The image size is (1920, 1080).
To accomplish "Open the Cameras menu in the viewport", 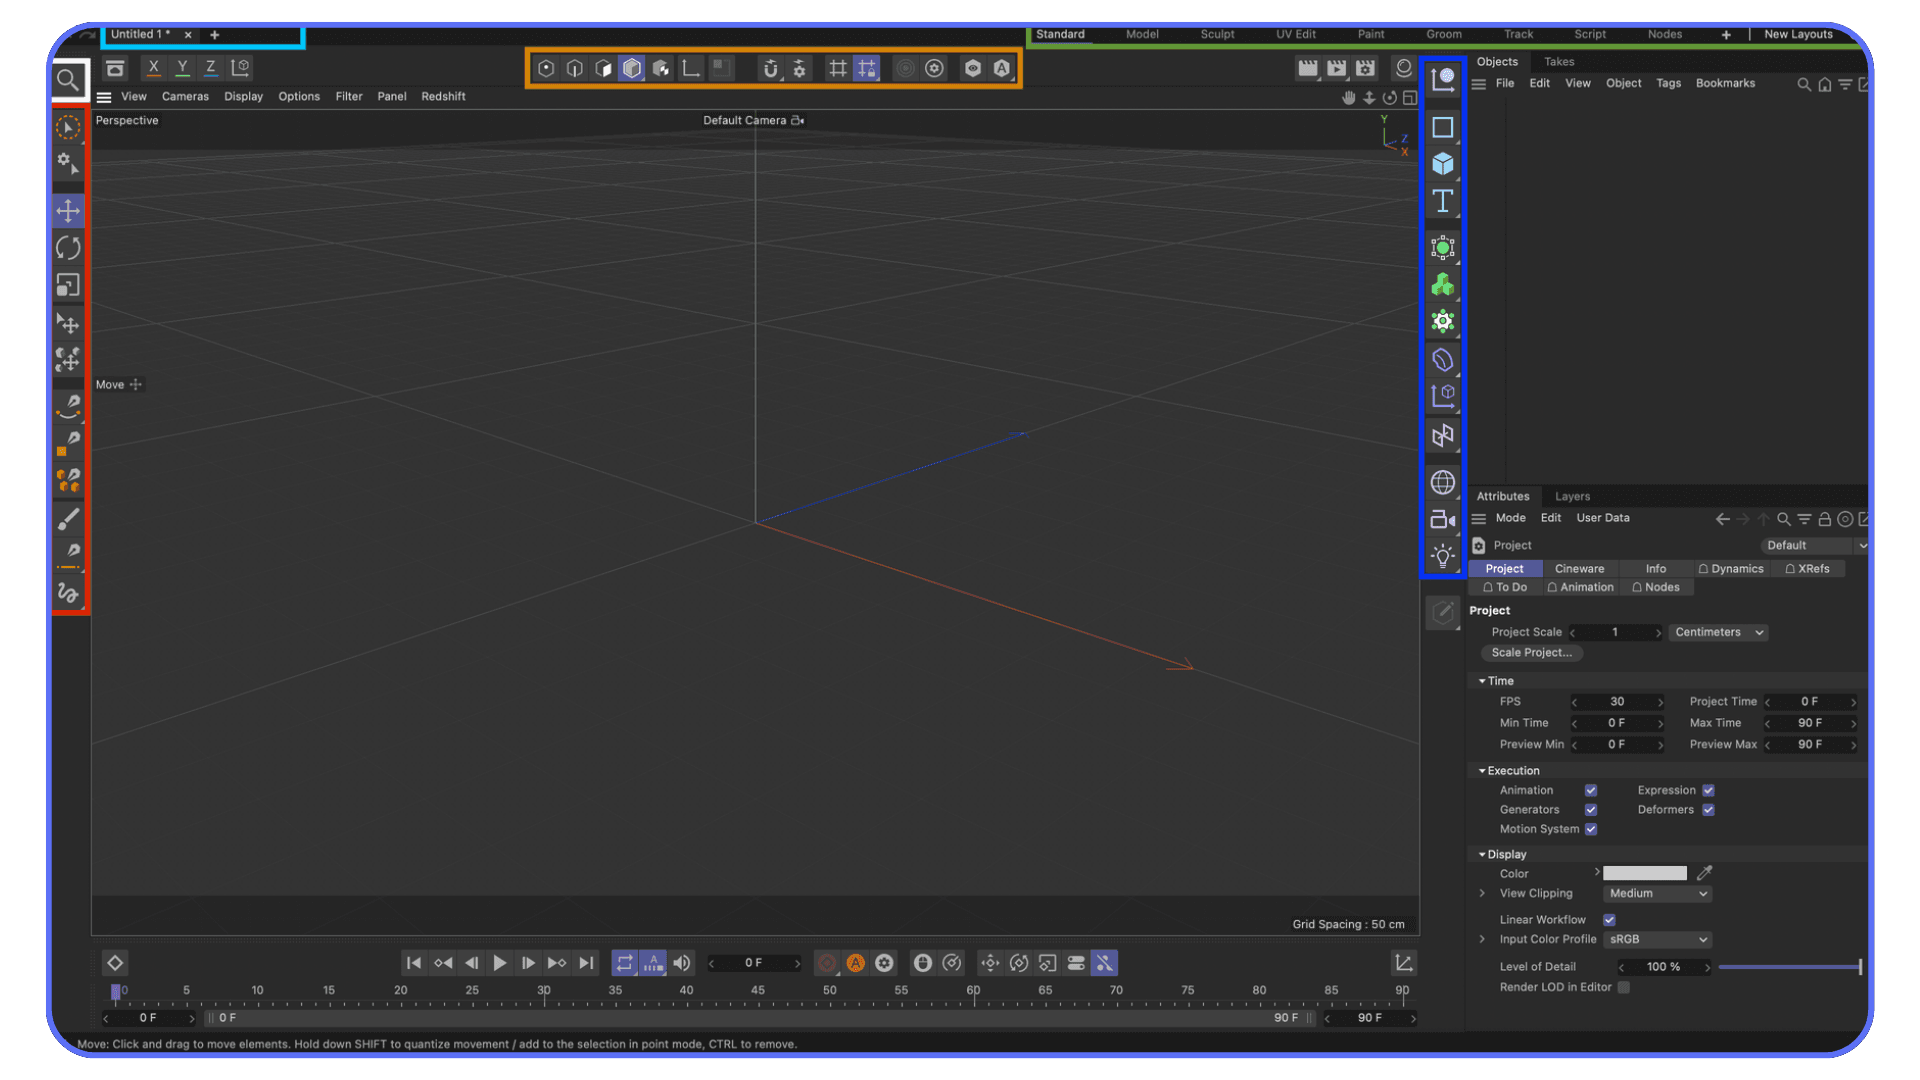I will 185,96.
